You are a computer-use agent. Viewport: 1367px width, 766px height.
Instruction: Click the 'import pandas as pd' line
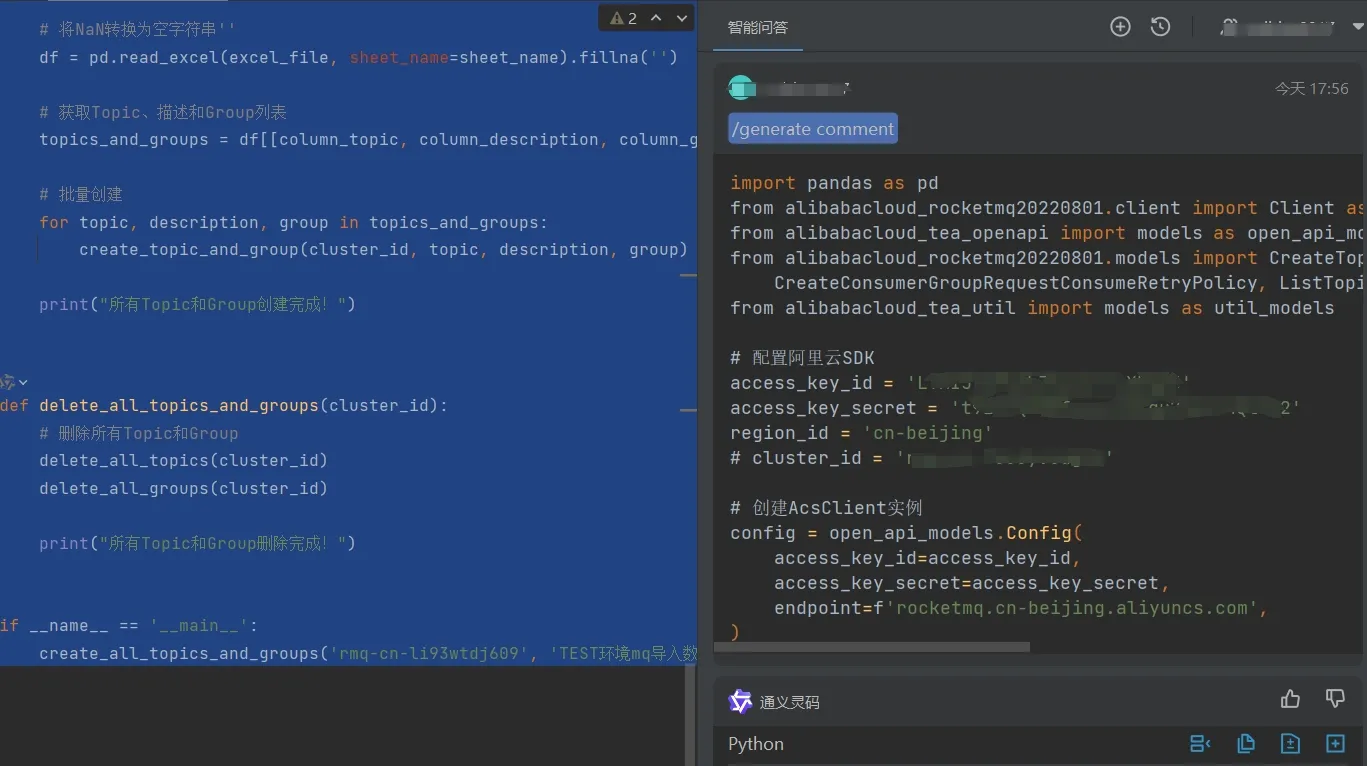(834, 183)
